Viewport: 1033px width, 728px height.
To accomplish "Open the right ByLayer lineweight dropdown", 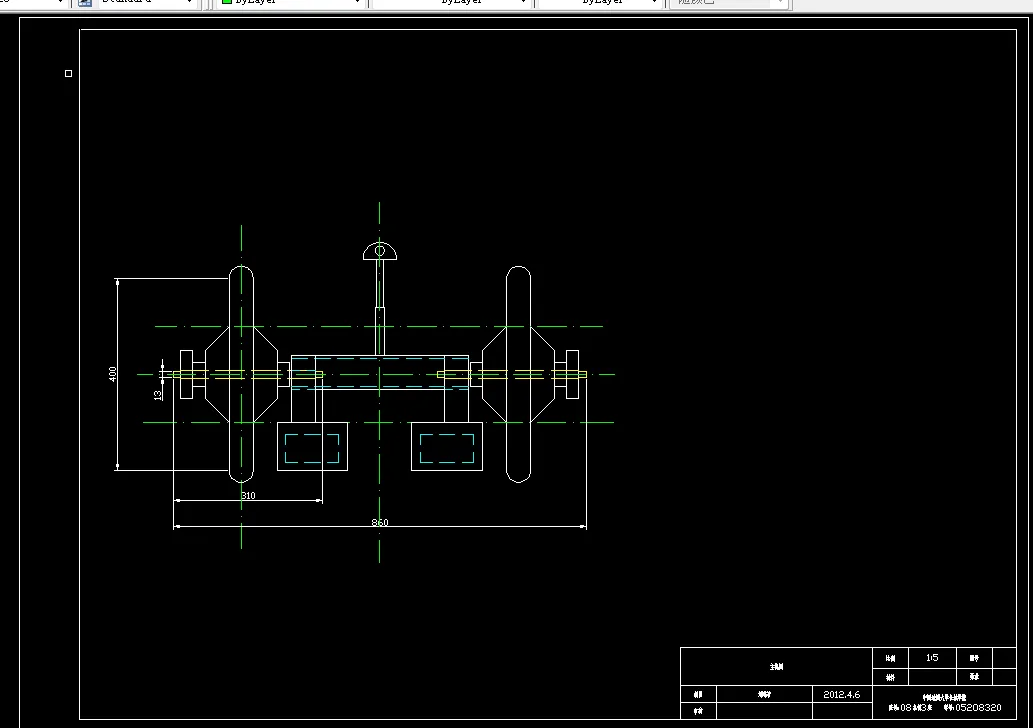I will point(600,3).
